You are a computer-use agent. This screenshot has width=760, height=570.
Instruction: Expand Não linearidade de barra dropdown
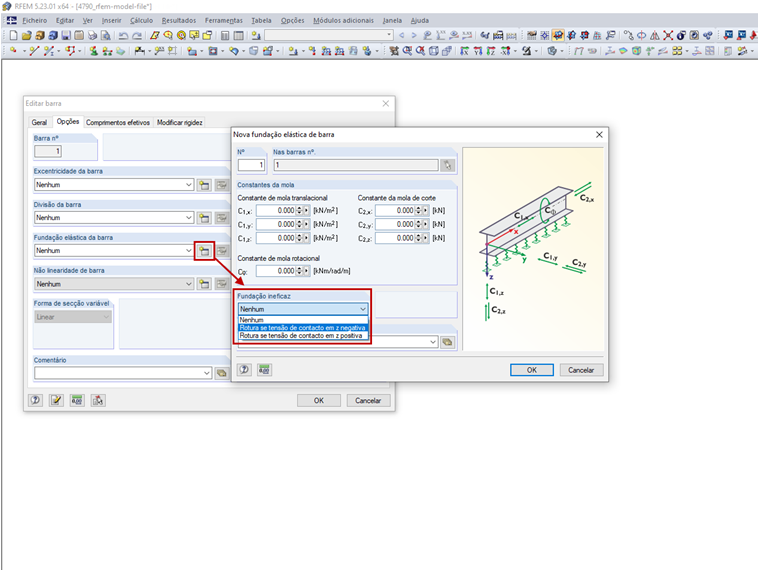point(189,284)
